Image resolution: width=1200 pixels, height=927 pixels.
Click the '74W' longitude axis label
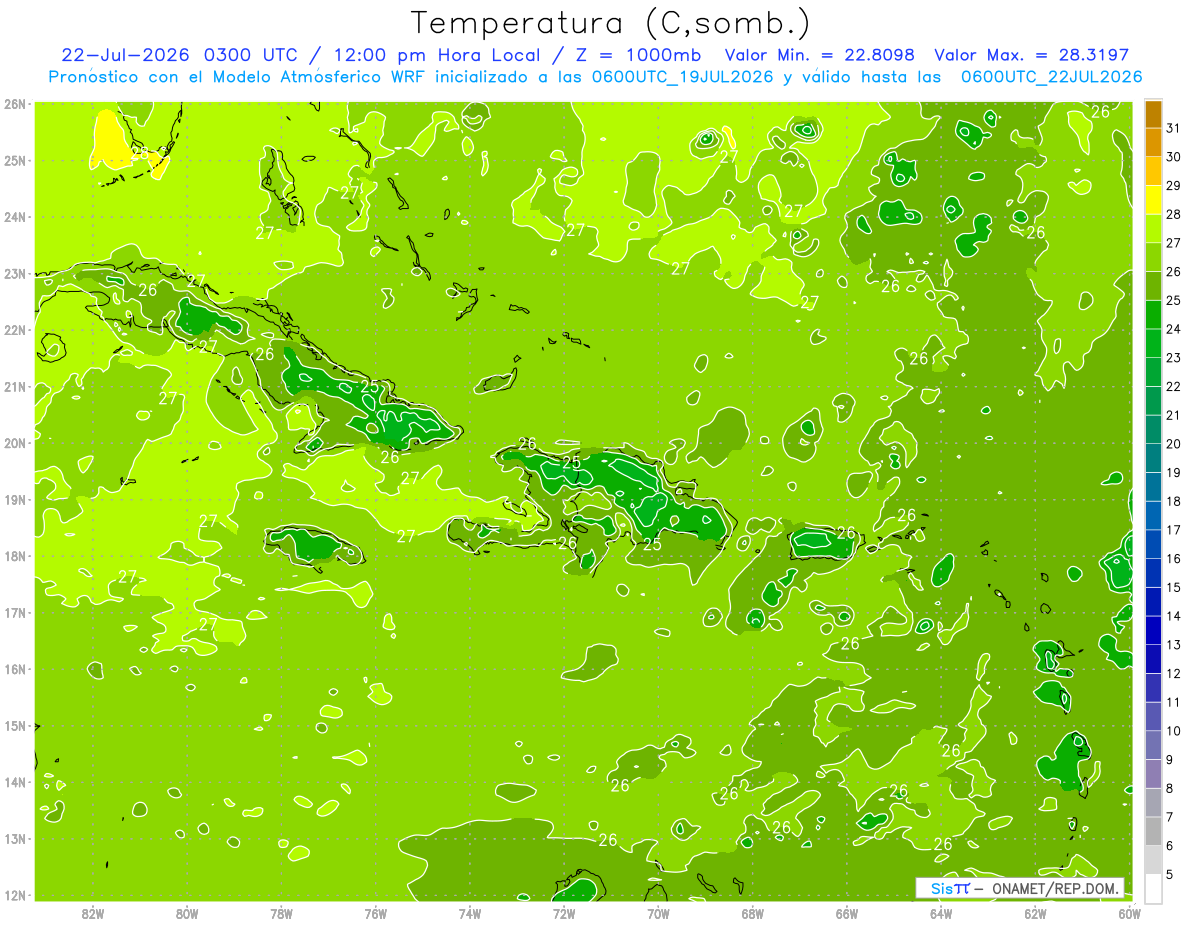pyautogui.click(x=470, y=913)
